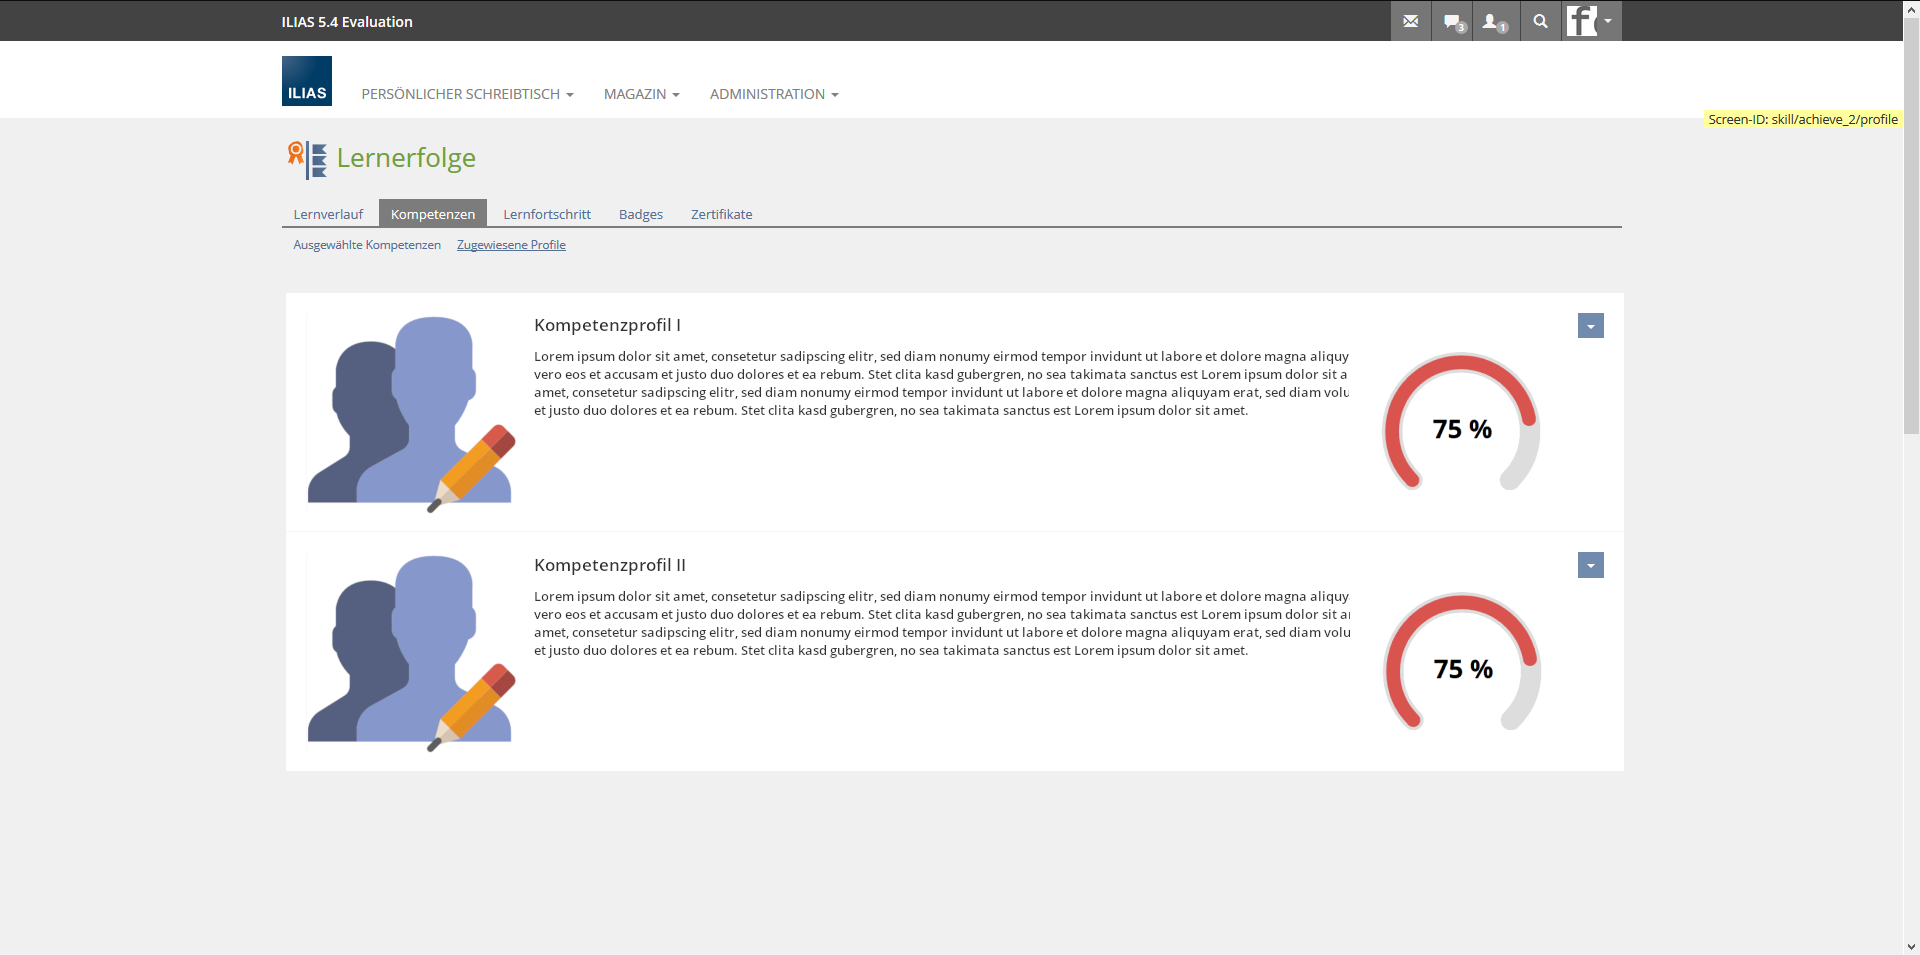1920x955 pixels.
Task: Open the chat conversations icon
Action: pos(1453,21)
